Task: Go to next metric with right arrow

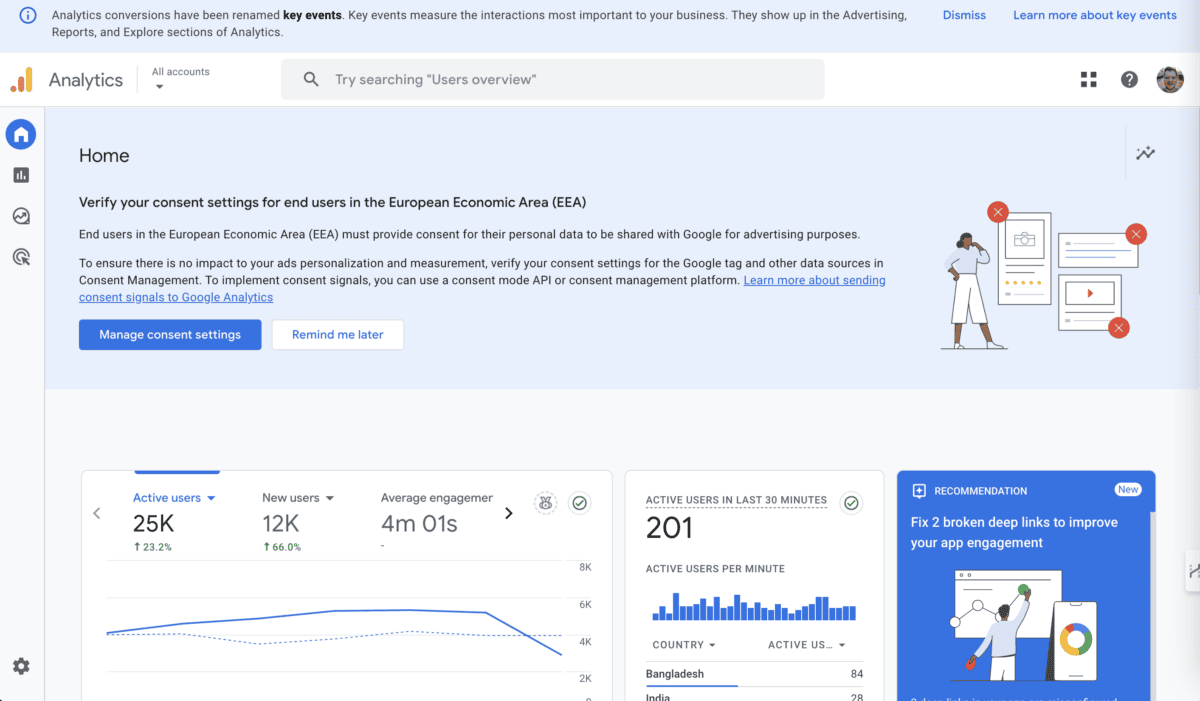Action: pyautogui.click(x=508, y=513)
